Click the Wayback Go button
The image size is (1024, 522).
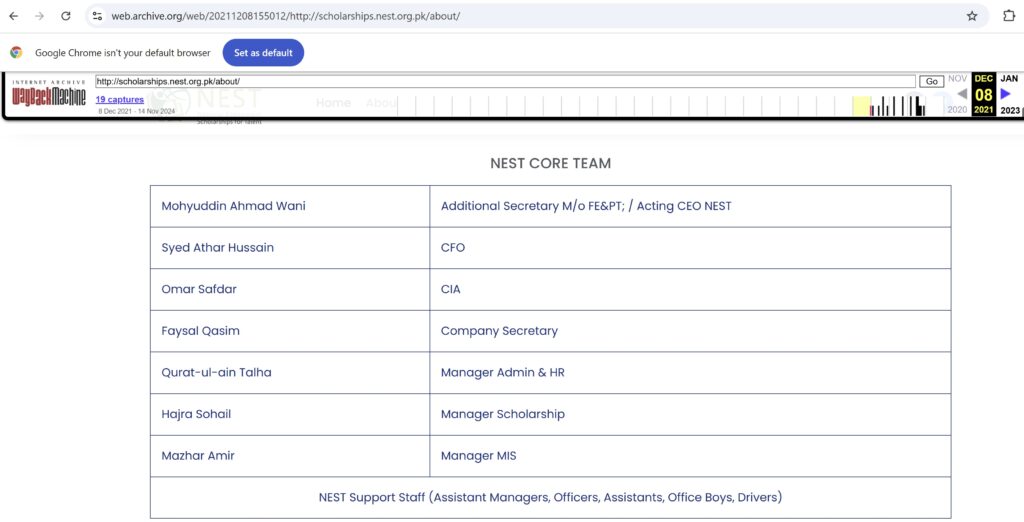click(x=932, y=82)
